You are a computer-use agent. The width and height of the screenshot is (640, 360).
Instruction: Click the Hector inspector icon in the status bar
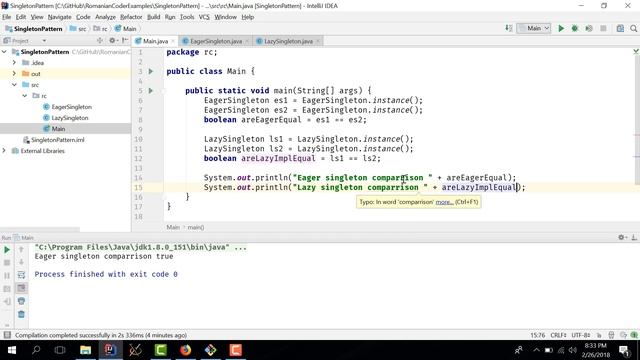click(611, 335)
